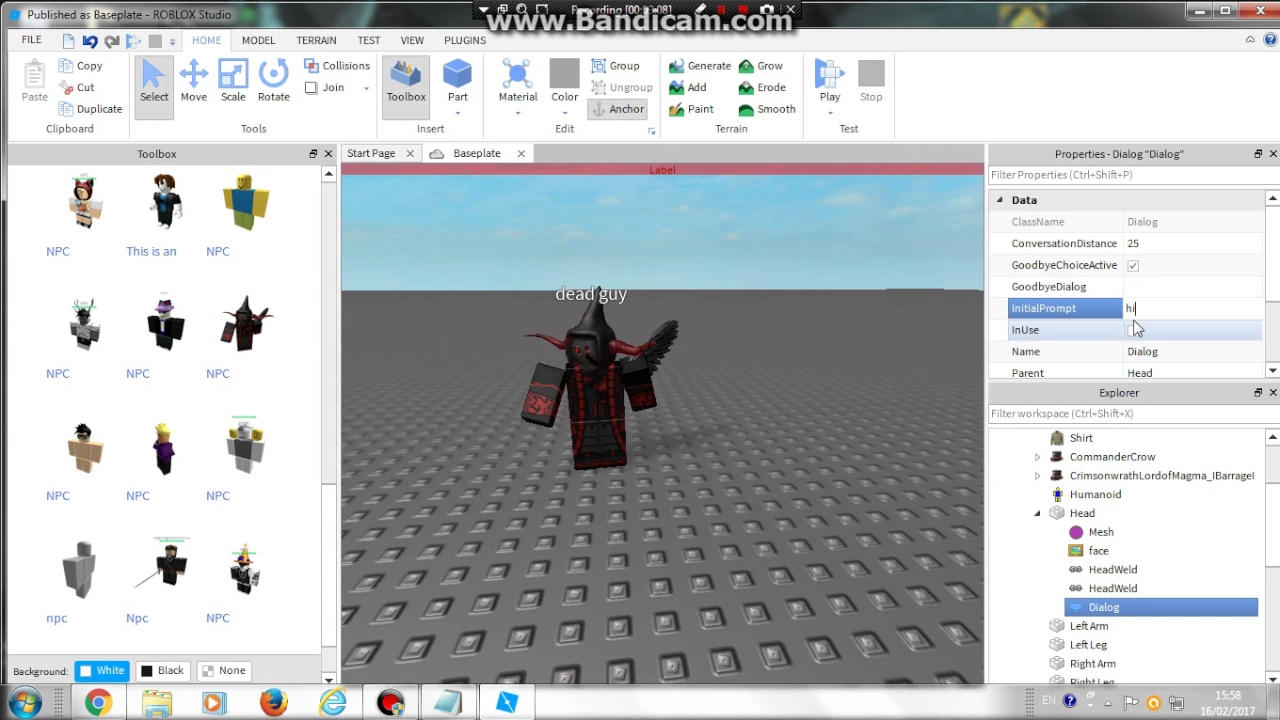Switch to the TEST tab
Image resolution: width=1280 pixels, height=720 pixels.
pyautogui.click(x=369, y=40)
